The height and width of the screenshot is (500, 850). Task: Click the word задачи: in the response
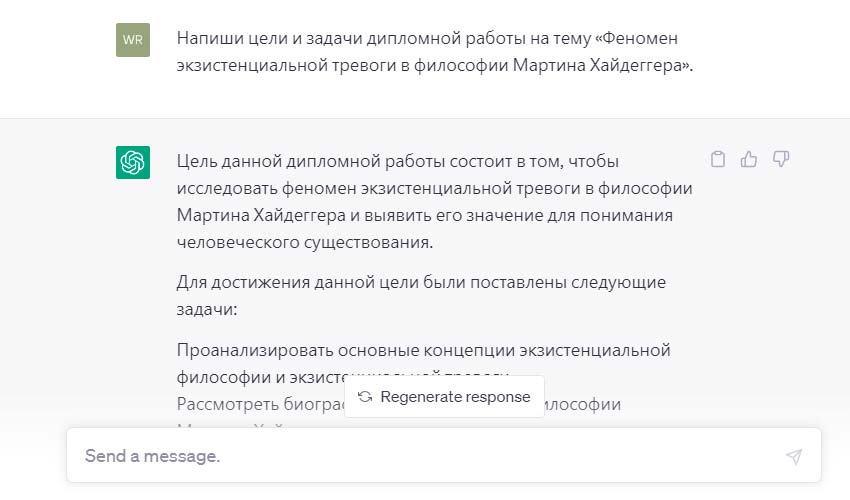tap(207, 310)
